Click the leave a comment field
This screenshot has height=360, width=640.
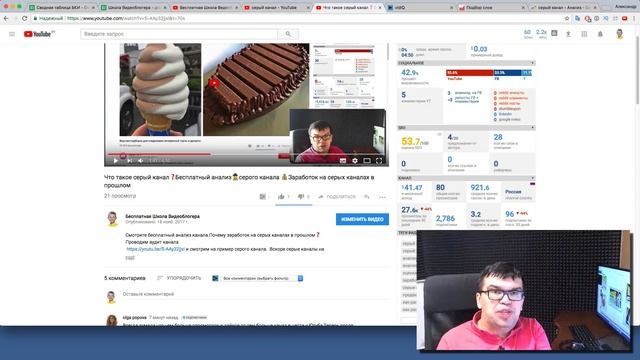coord(255,294)
